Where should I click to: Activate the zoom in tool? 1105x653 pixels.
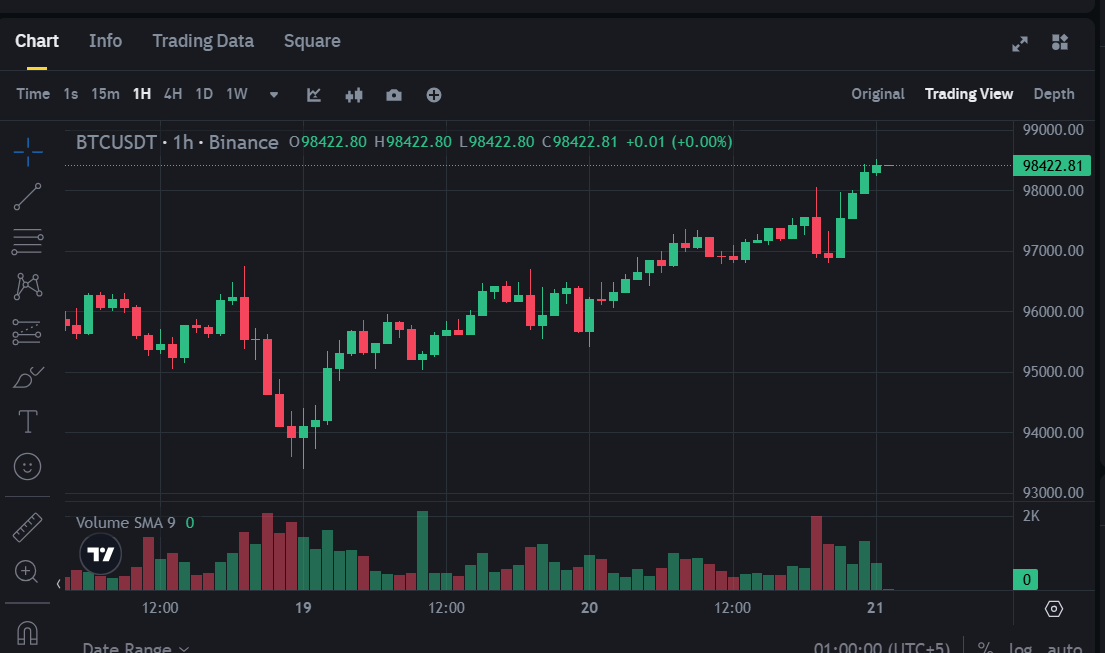pyautogui.click(x=26, y=571)
